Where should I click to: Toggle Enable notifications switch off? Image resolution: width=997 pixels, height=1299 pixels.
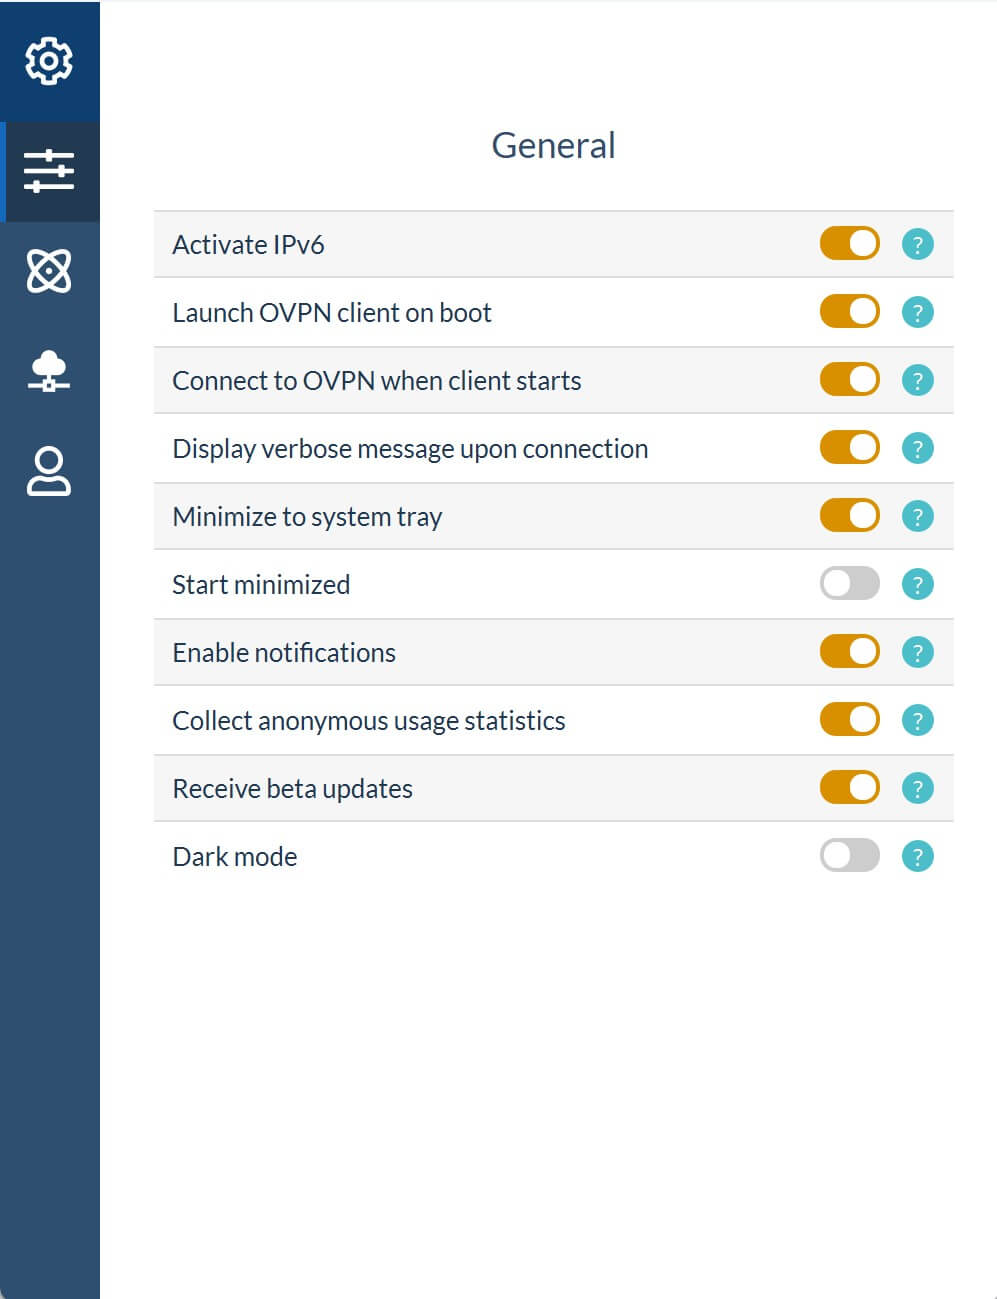tap(850, 651)
